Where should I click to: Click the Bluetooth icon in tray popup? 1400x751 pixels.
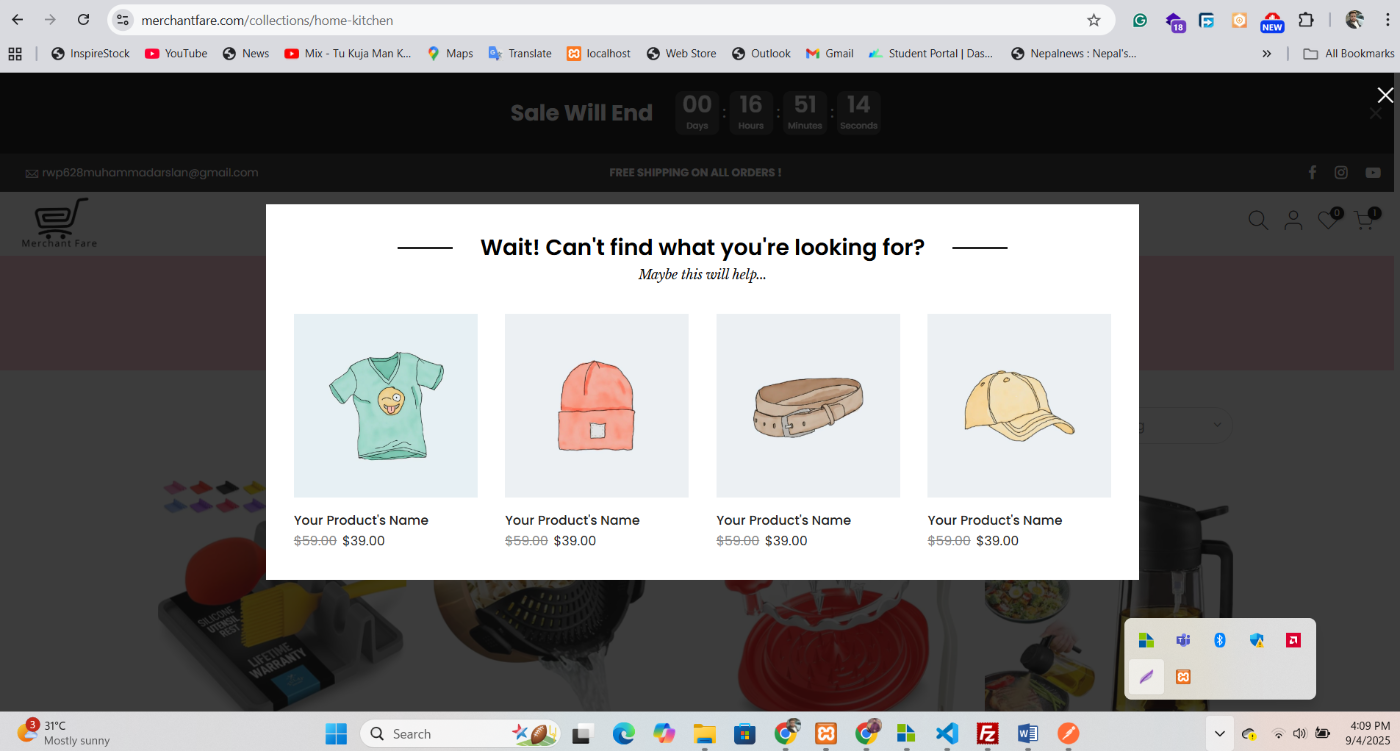pos(1219,640)
